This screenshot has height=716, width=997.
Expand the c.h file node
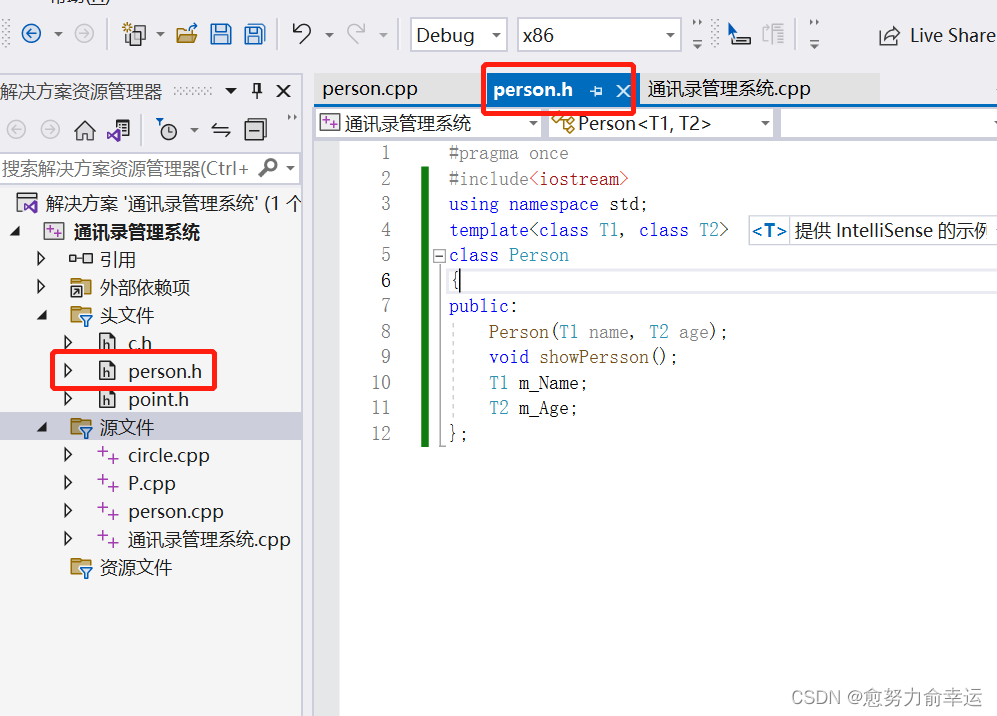point(68,342)
